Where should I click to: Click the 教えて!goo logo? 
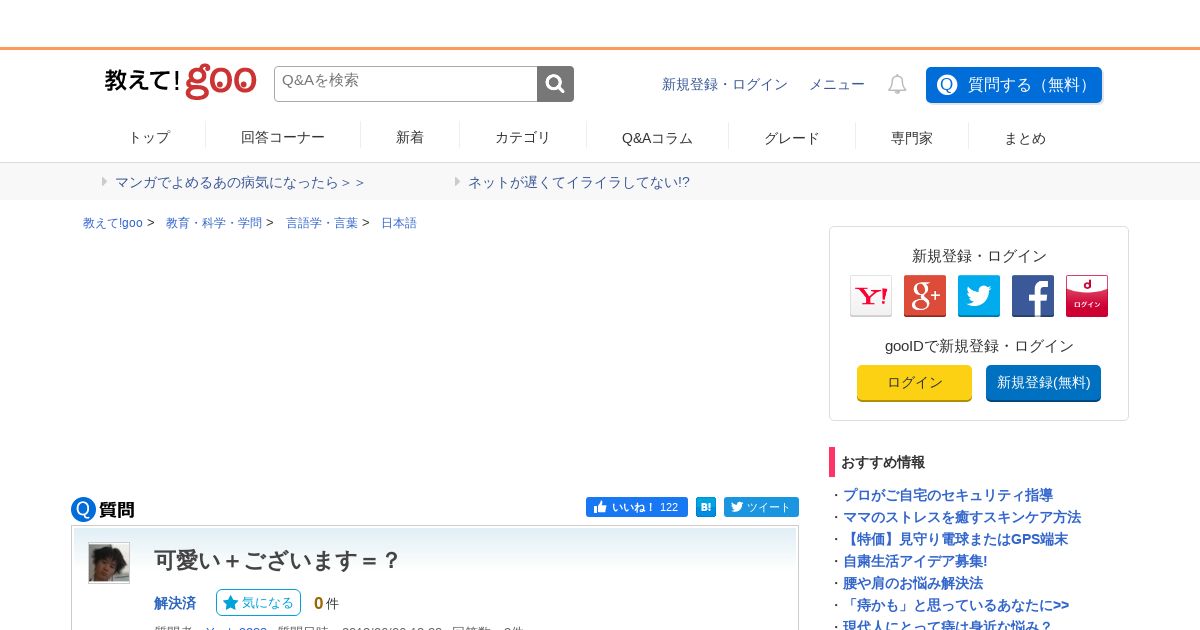pyautogui.click(x=181, y=82)
